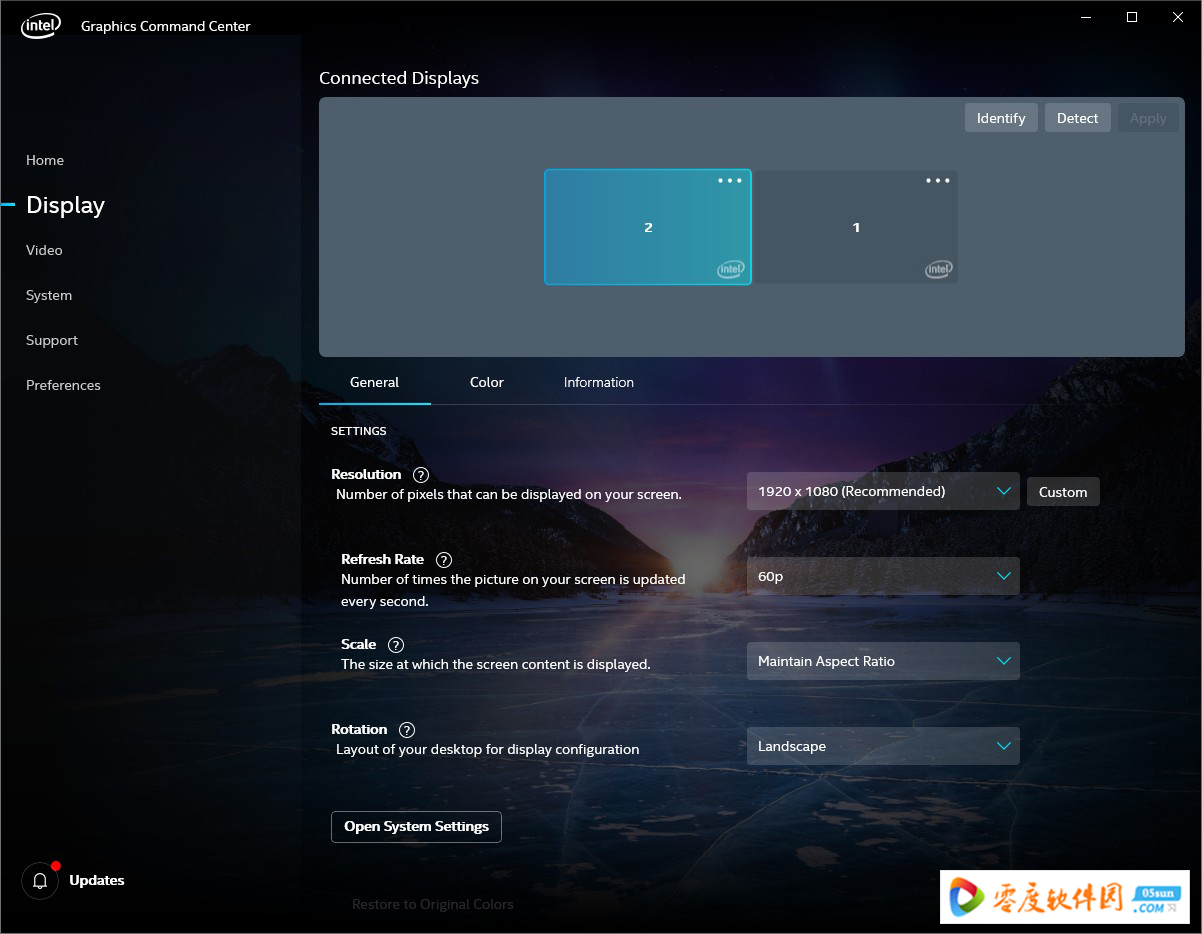Click the help icon next to Rotation
The image size is (1202, 934).
[x=406, y=729]
